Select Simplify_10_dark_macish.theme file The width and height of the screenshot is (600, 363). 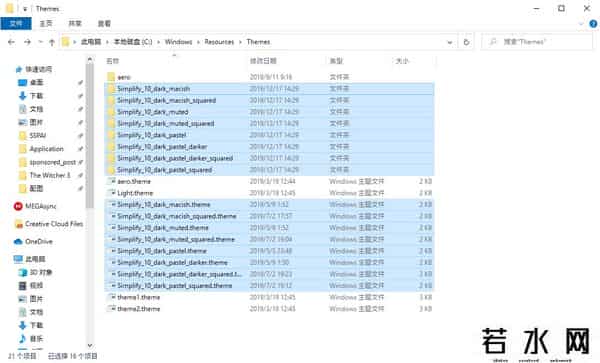coord(269,205)
